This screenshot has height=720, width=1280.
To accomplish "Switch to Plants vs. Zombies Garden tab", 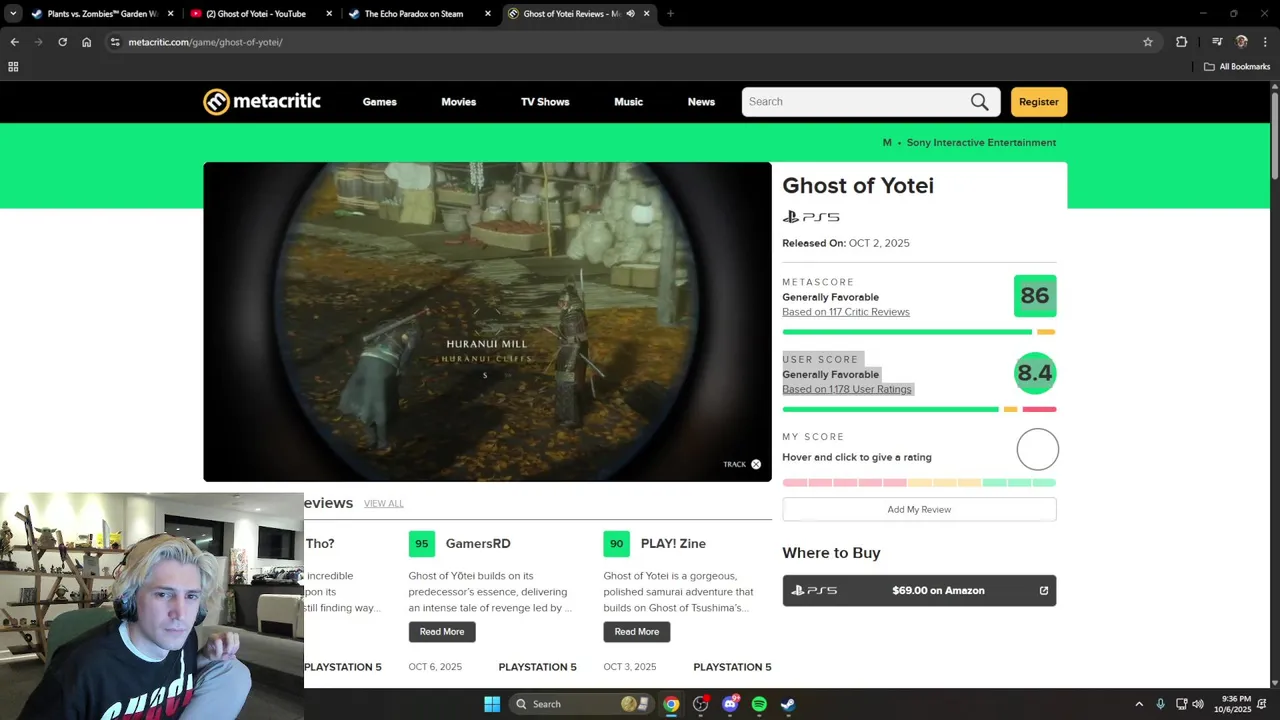I will coord(102,14).
